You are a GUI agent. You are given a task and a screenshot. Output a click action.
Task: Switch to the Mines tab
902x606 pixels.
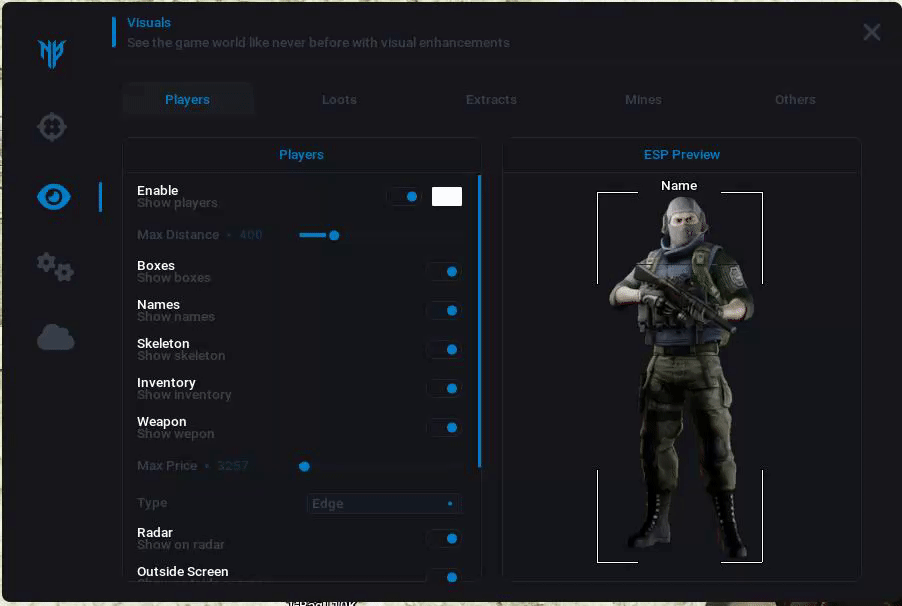(x=643, y=100)
